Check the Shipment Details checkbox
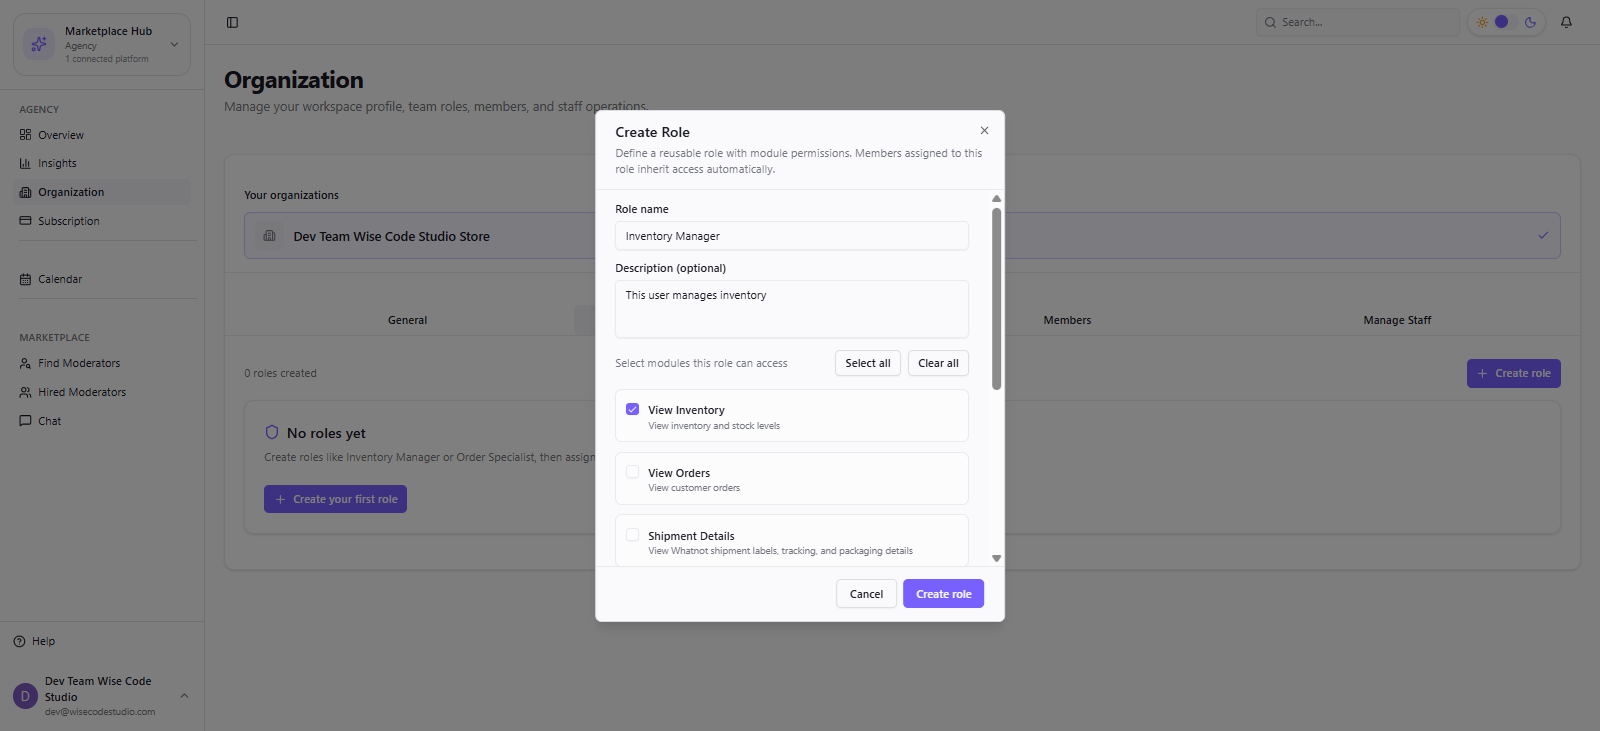1600x731 pixels. (632, 535)
